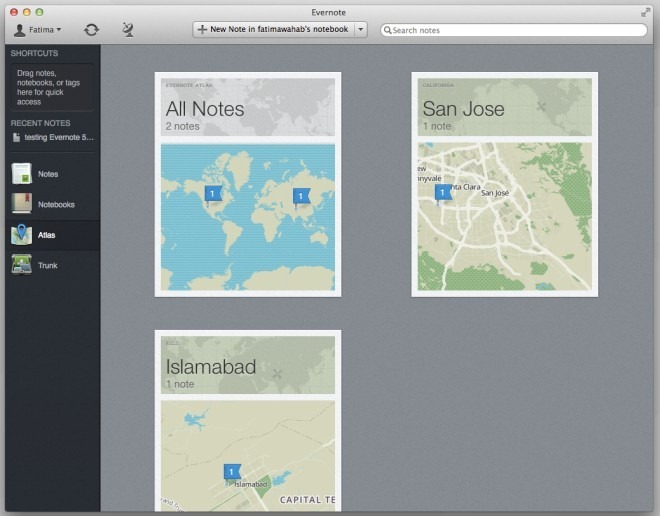Image resolution: width=660 pixels, height=516 pixels.
Task: Click the Santa Clara label on the map
Action: pos(466,187)
